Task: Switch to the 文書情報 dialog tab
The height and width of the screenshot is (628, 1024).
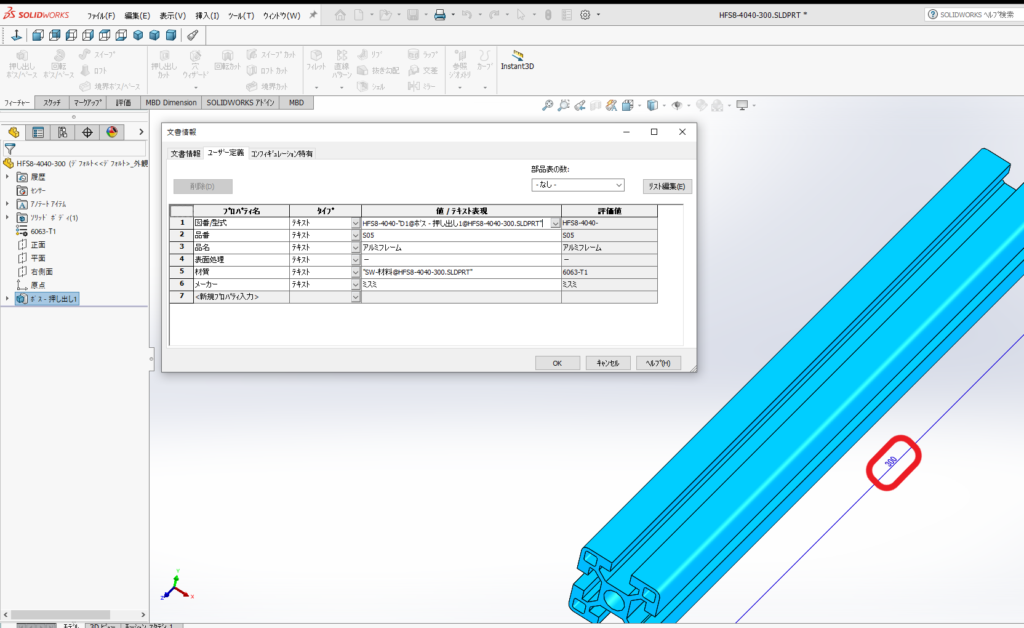Action: click(x=185, y=154)
